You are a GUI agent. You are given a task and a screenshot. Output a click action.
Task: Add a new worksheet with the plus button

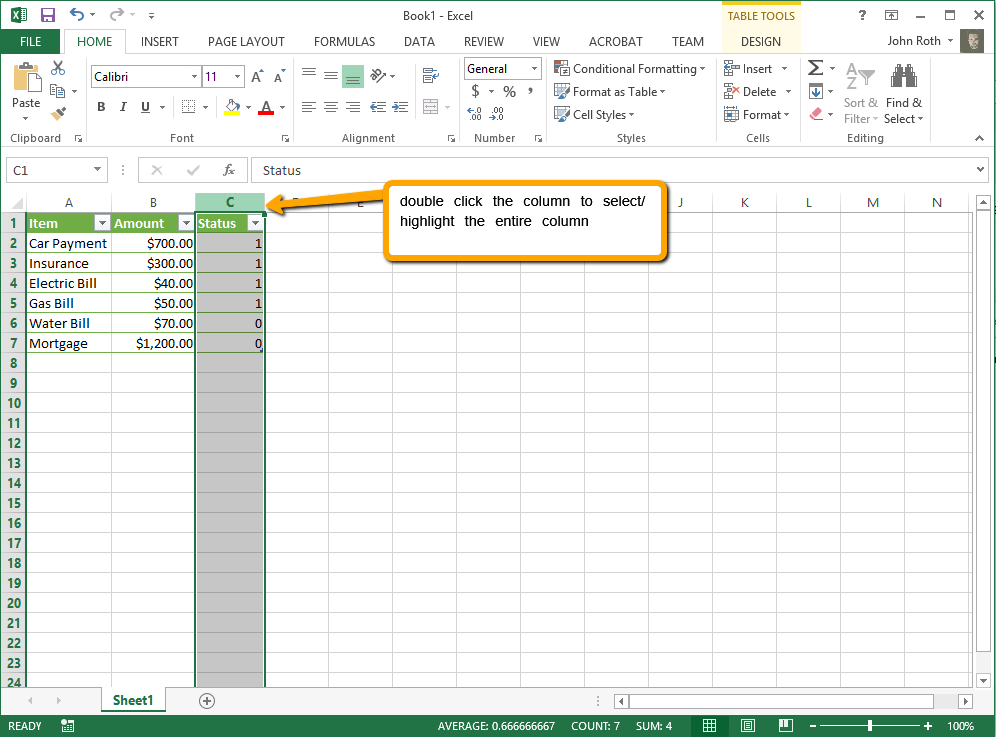click(206, 701)
